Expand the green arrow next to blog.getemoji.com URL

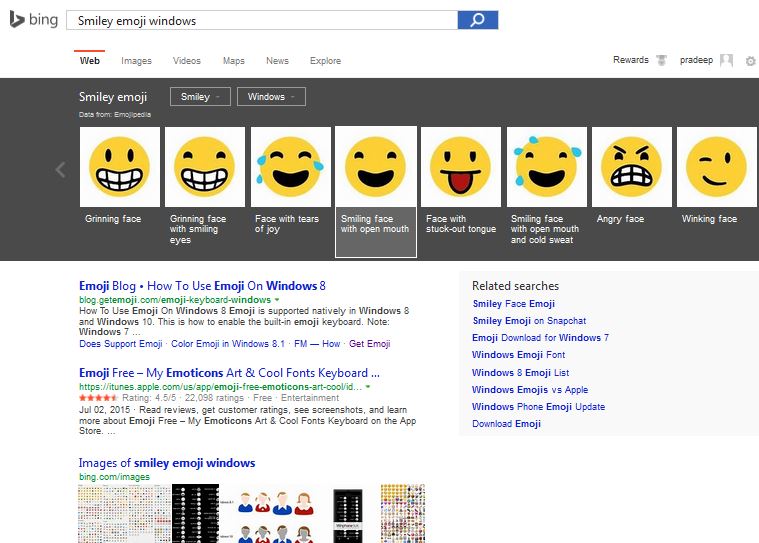pos(277,300)
